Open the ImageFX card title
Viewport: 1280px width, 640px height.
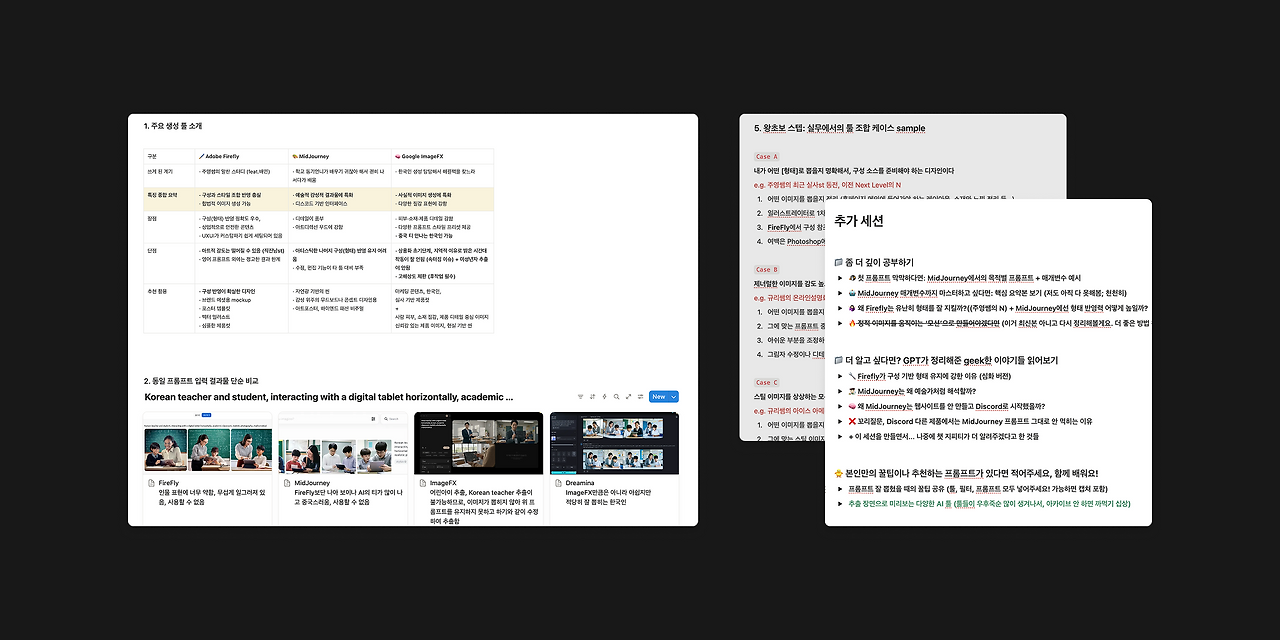point(443,483)
